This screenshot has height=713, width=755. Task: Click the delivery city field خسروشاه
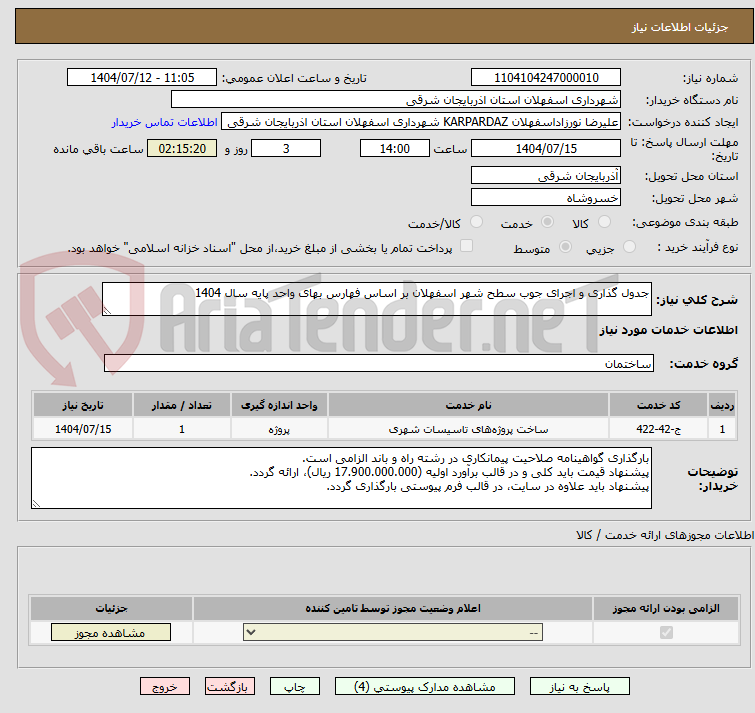pyautogui.click(x=546, y=197)
